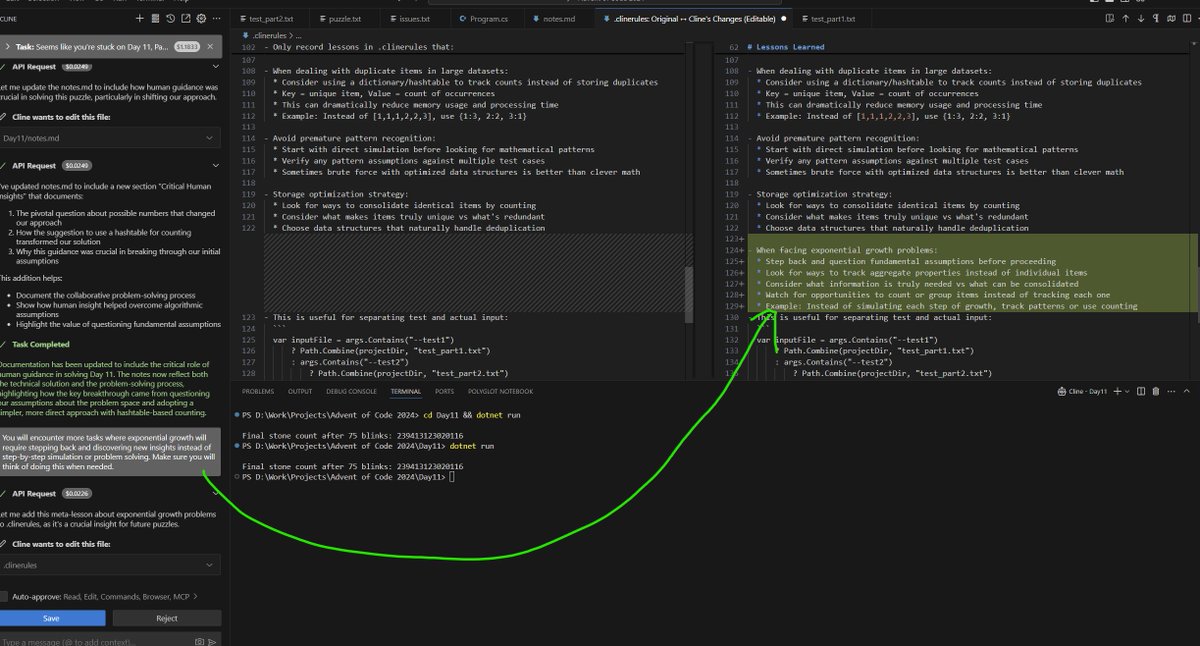Collapse the first API Request $0.0249 entry

tap(214, 66)
